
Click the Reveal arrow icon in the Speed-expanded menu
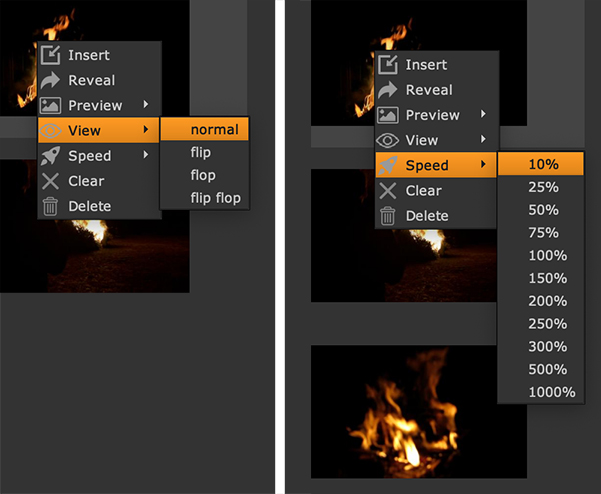tap(388, 90)
